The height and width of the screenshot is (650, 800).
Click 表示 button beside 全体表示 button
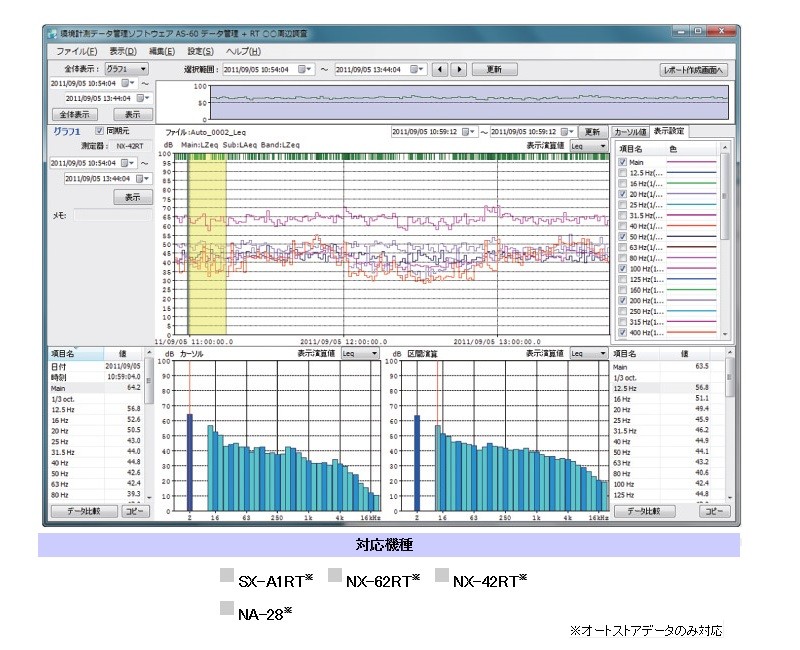pyautogui.click(x=133, y=114)
